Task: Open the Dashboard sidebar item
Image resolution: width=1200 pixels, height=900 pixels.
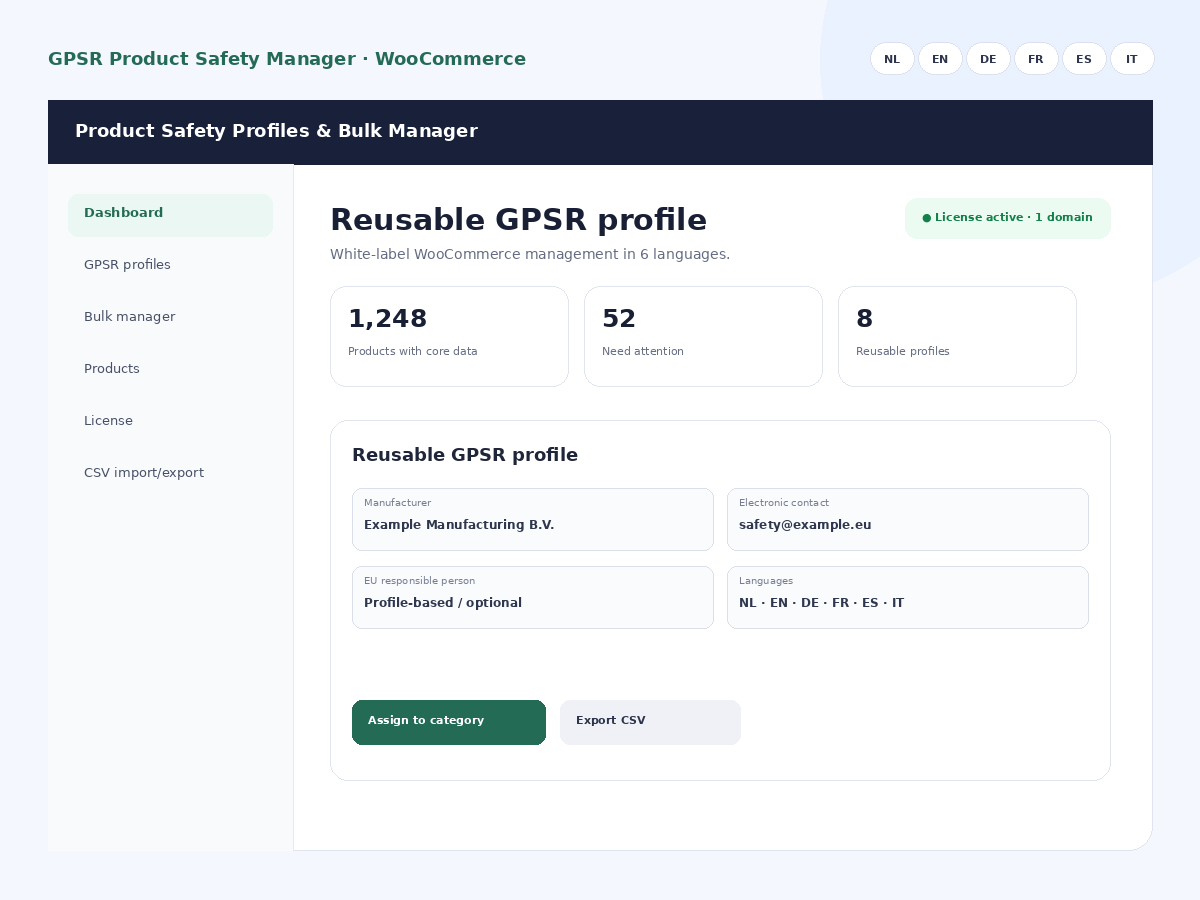Action: coord(170,215)
